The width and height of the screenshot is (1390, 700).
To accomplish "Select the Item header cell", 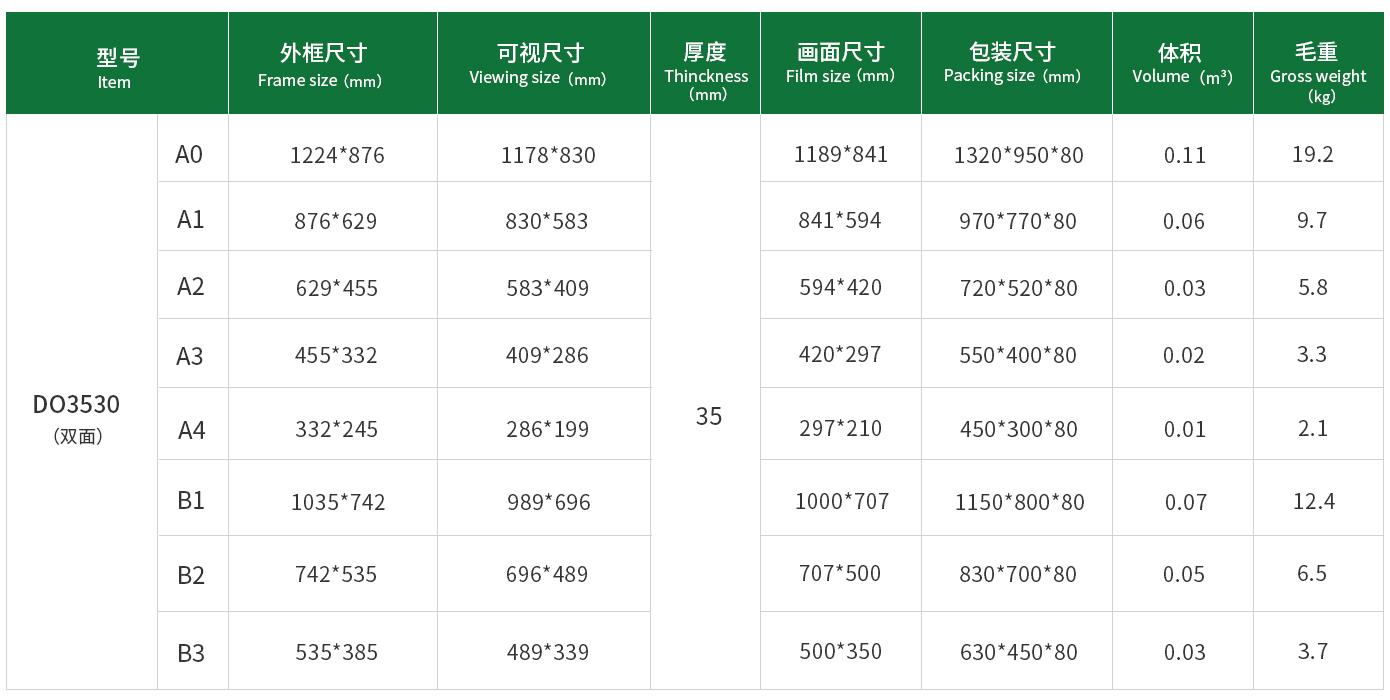I will pyautogui.click(x=117, y=63).
